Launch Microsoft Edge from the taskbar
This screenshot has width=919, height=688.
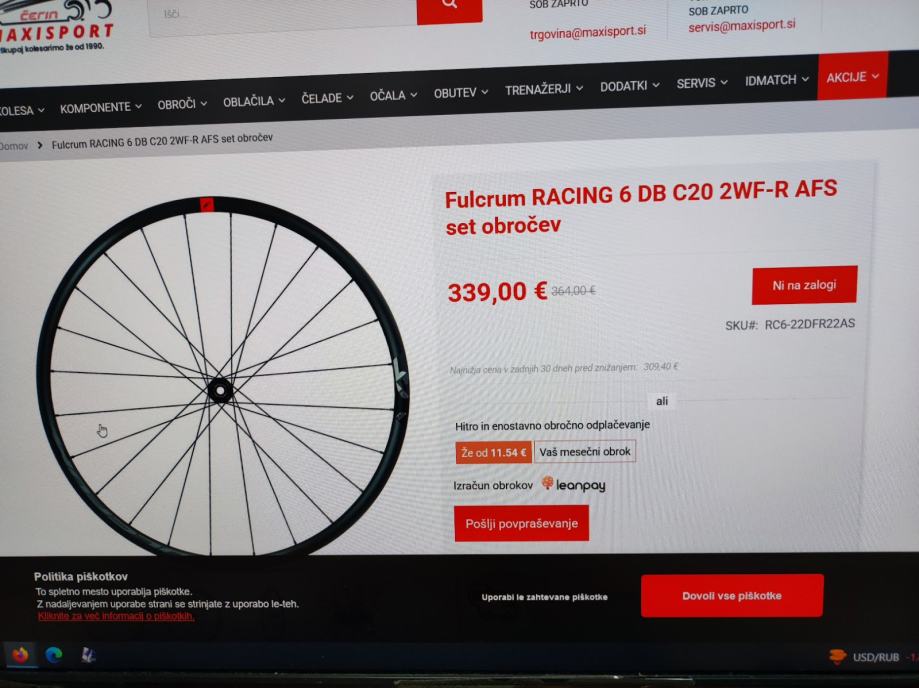click(x=54, y=655)
